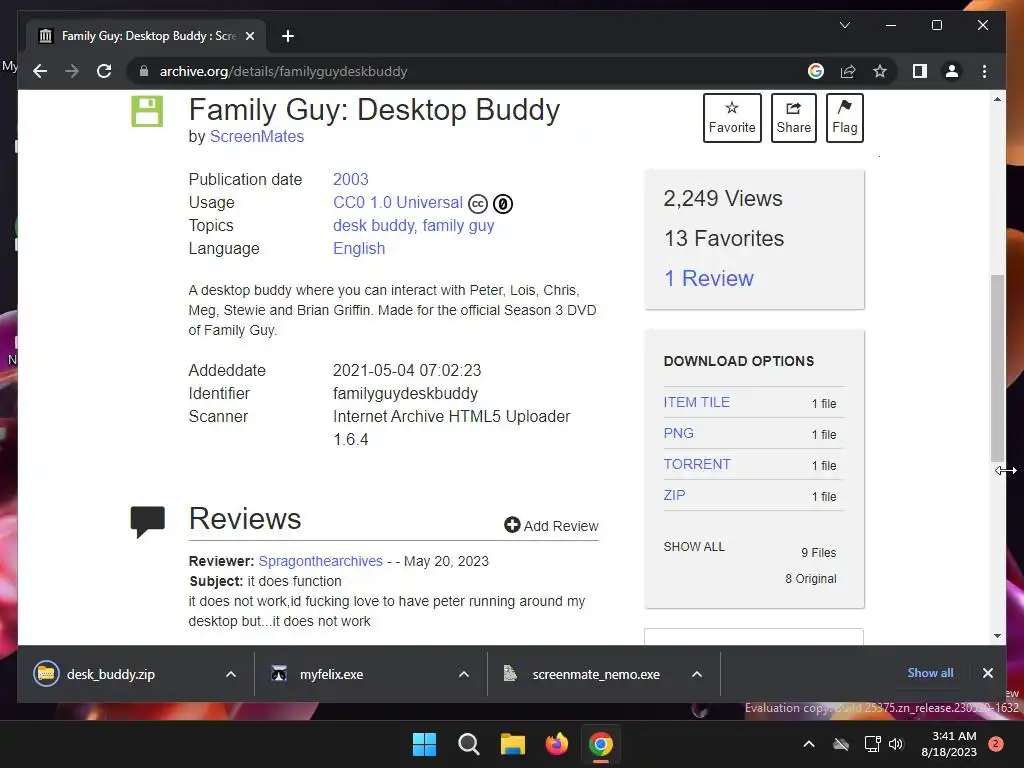Expand screenmate_nemo.exe download options chevron
Image resolution: width=1024 pixels, height=768 pixels.
(x=697, y=674)
